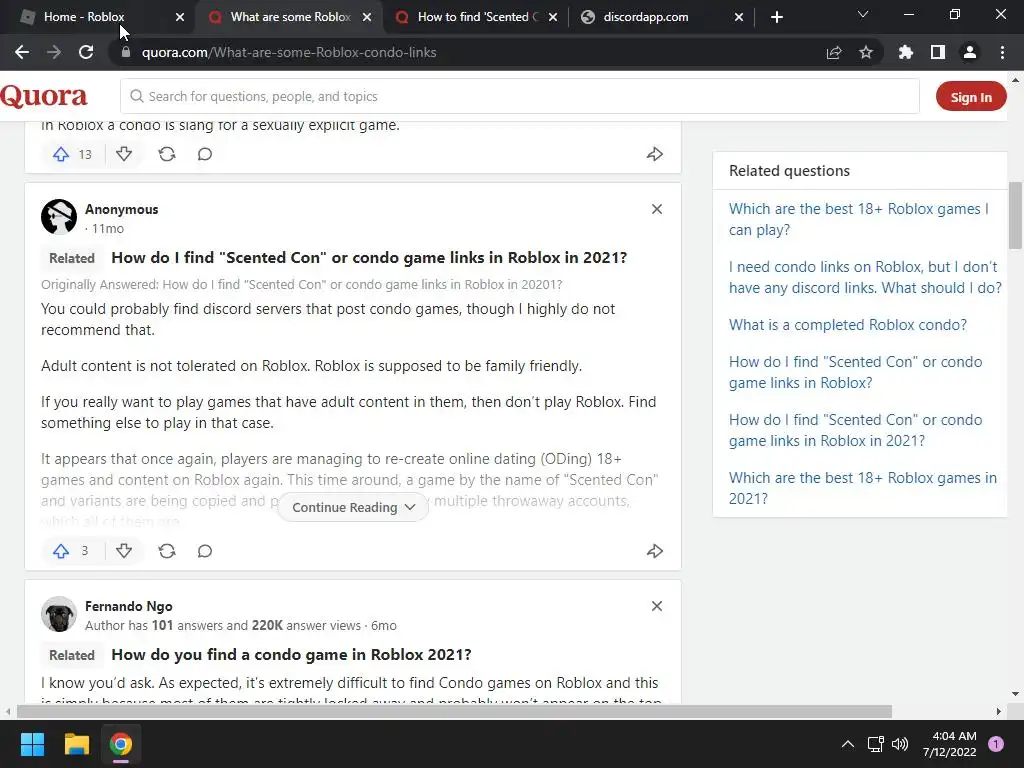1024x768 pixels.
Task: Click the browser forward arrow
Action: [54, 52]
